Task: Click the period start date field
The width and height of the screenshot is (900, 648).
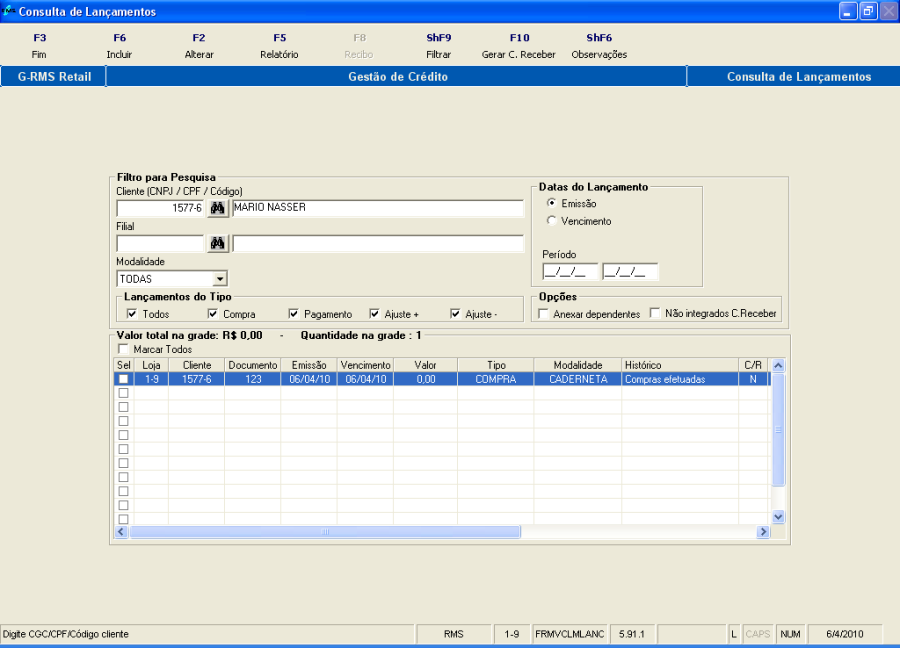Action: point(570,271)
